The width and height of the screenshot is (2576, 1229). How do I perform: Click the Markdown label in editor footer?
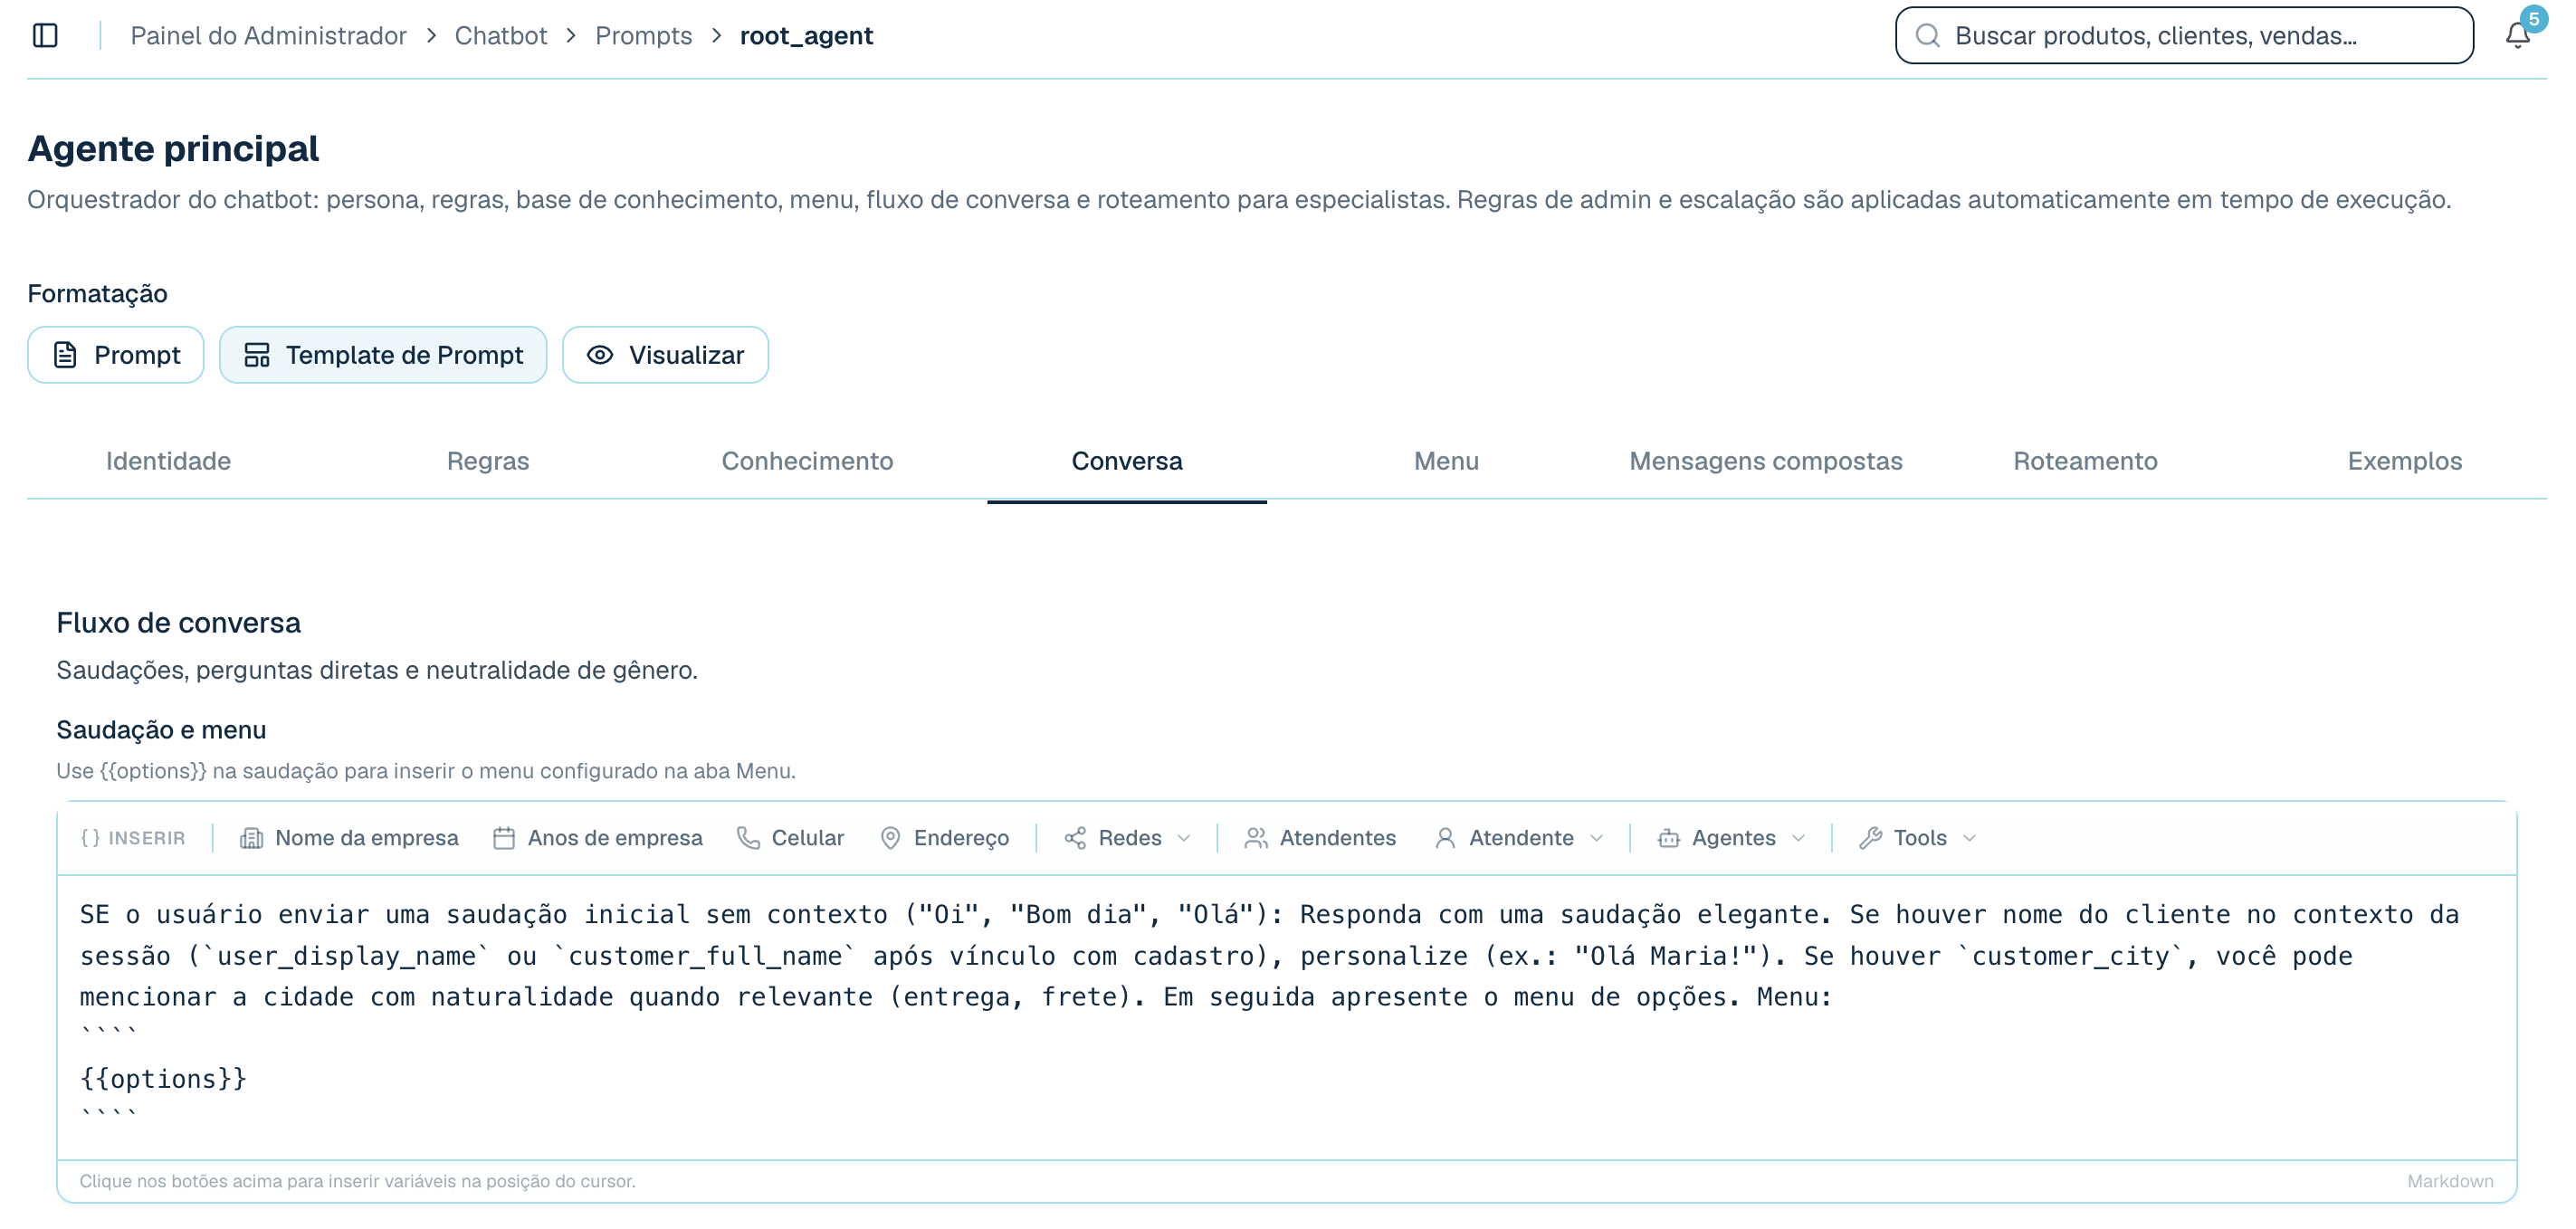tap(2450, 1182)
